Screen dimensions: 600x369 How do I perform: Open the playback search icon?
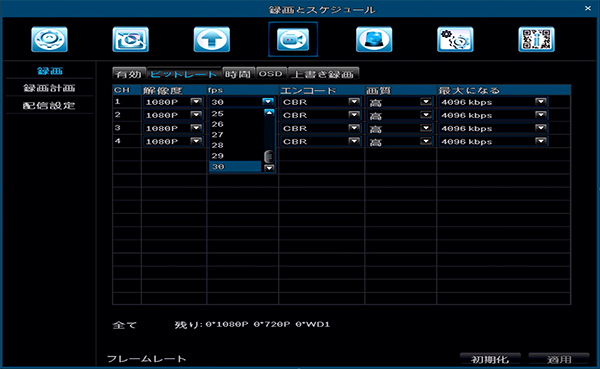tap(130, 39)
